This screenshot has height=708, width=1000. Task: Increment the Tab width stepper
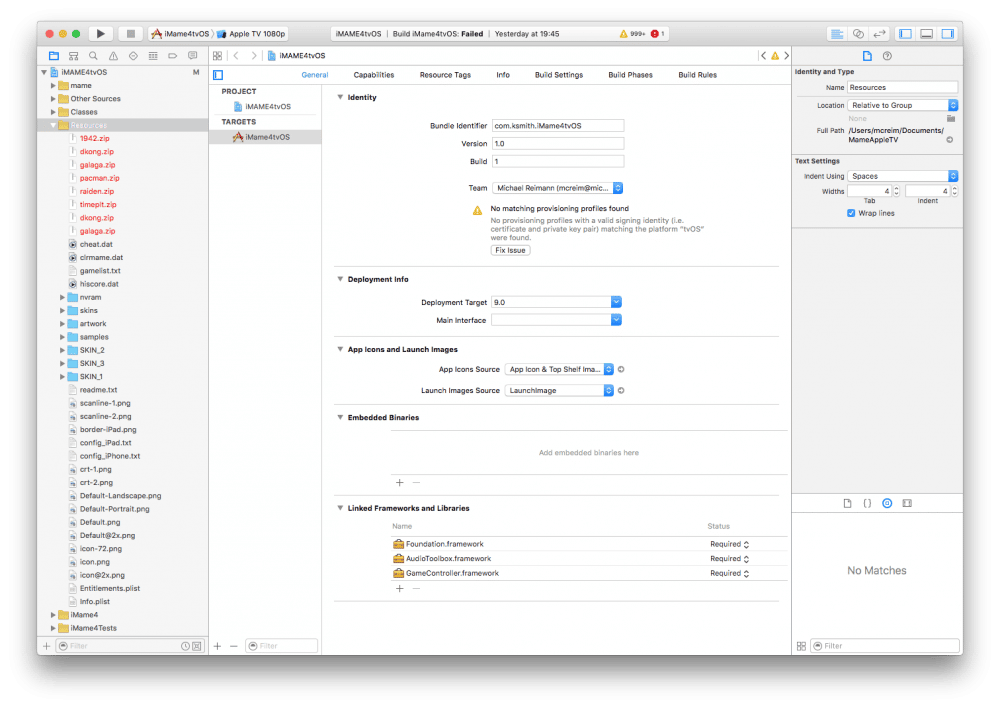pyautogui.click(x=896, y=189)
